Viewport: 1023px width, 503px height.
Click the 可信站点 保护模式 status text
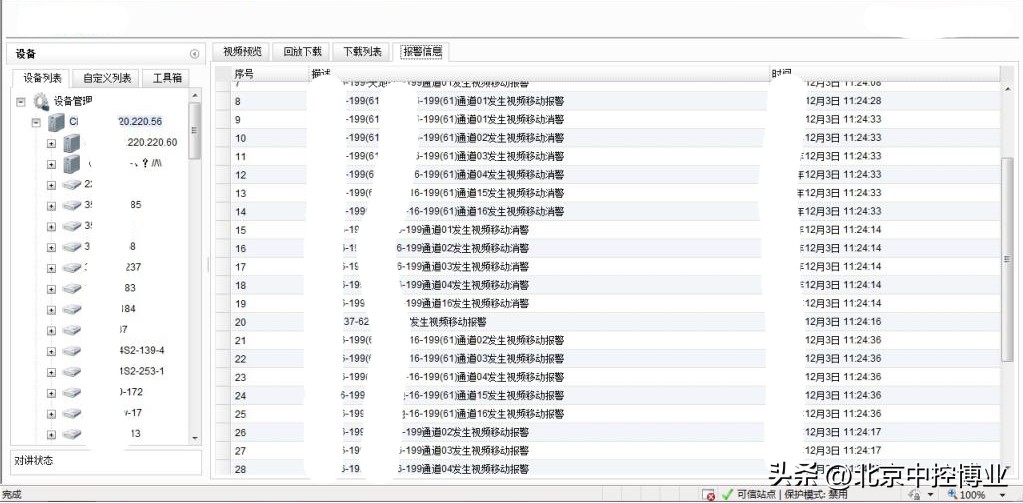[x=792, y=495]
